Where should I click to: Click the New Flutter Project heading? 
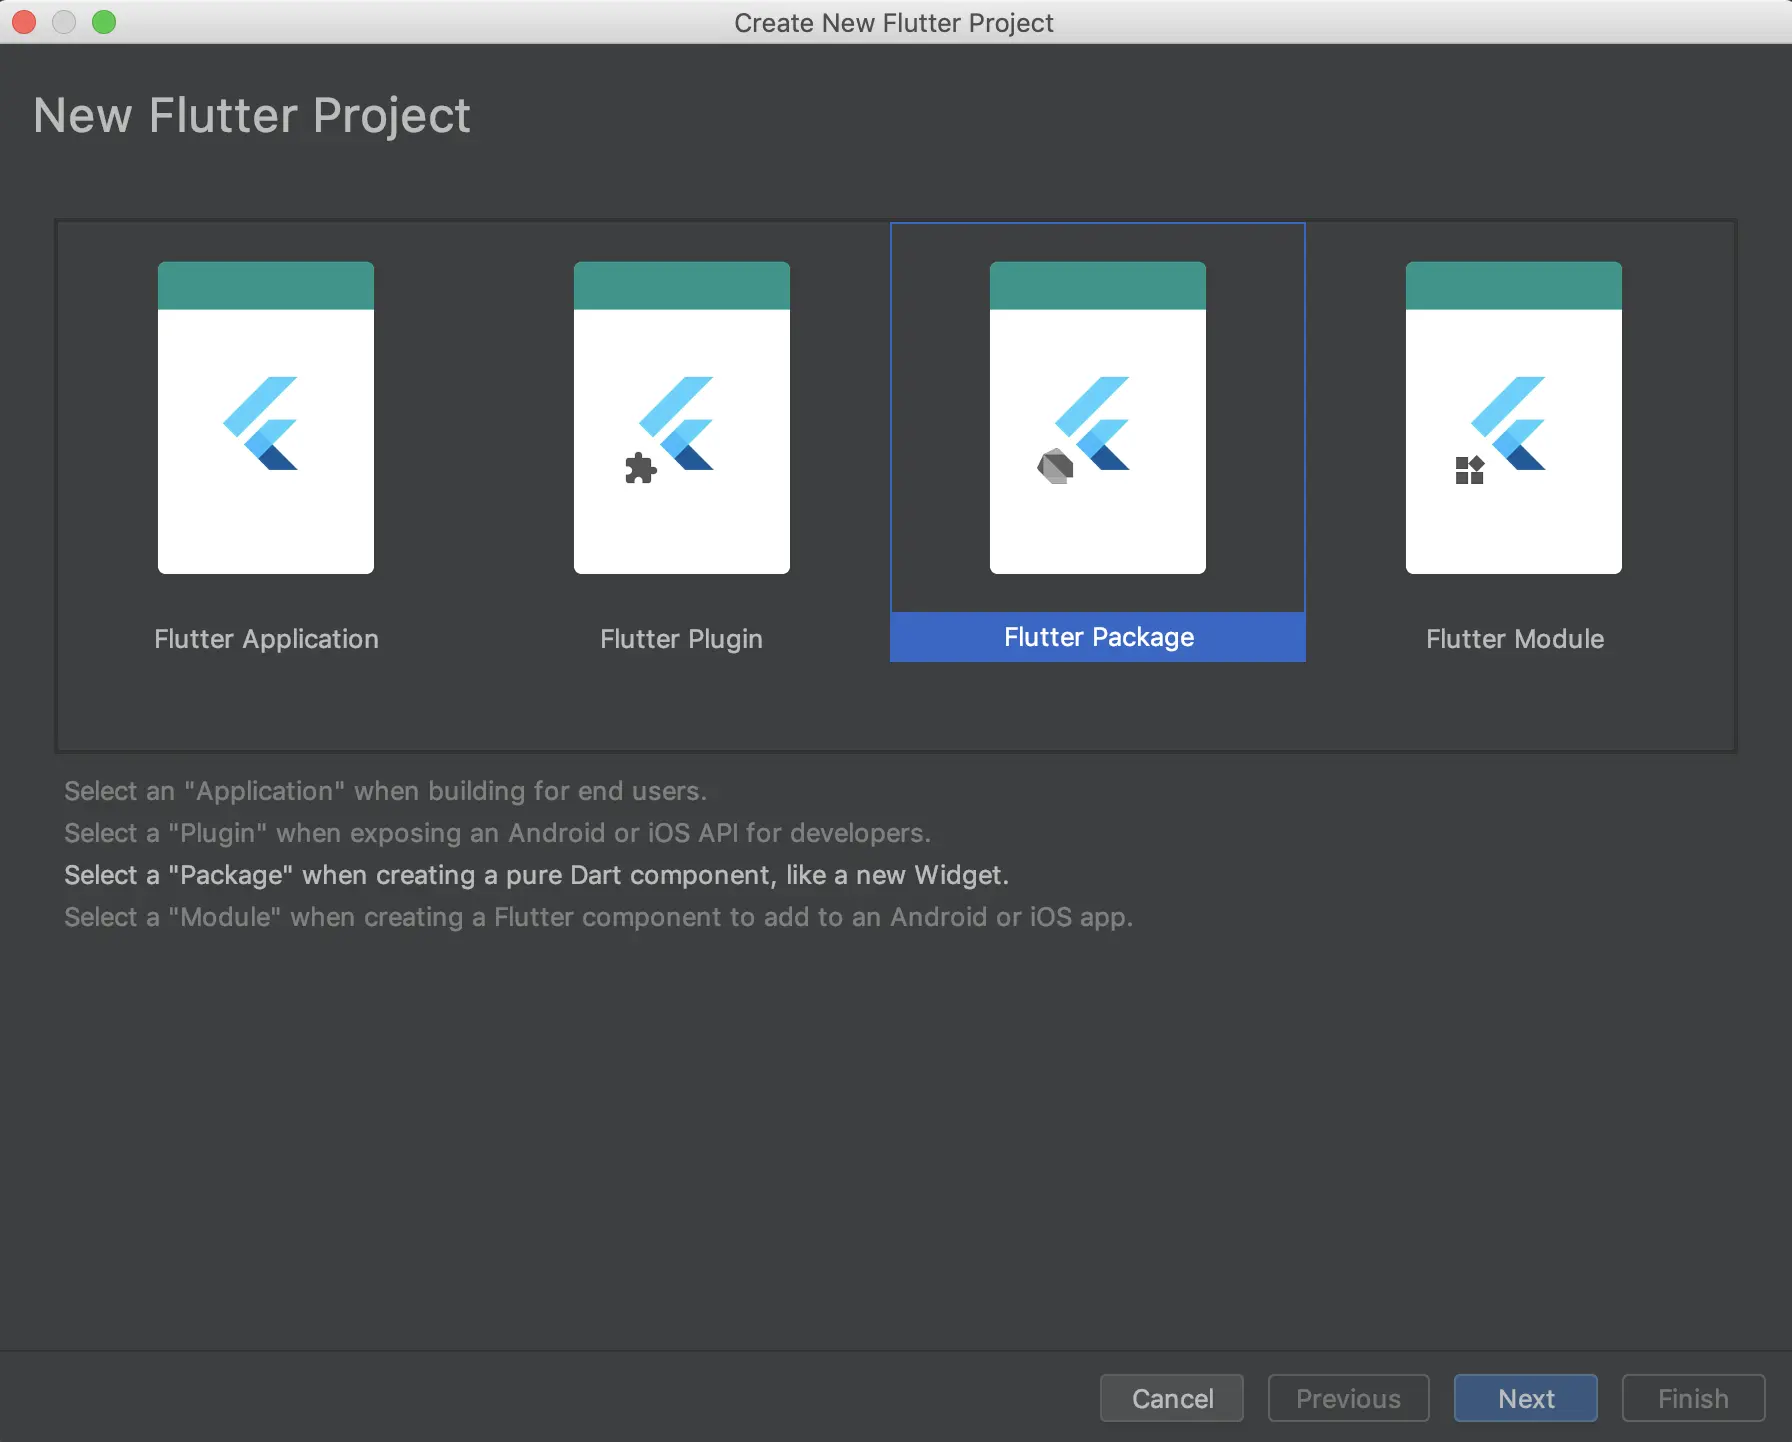[x=252, y=116]
